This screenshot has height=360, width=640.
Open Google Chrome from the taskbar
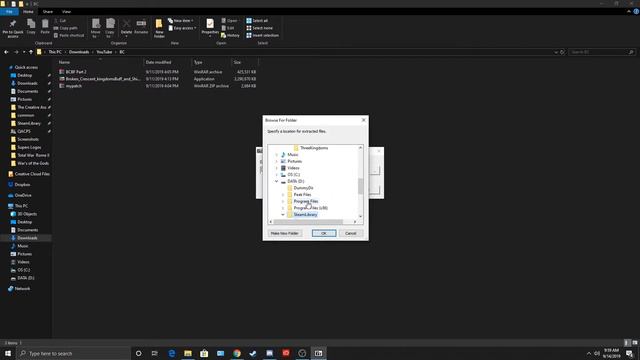pos(237,353)
